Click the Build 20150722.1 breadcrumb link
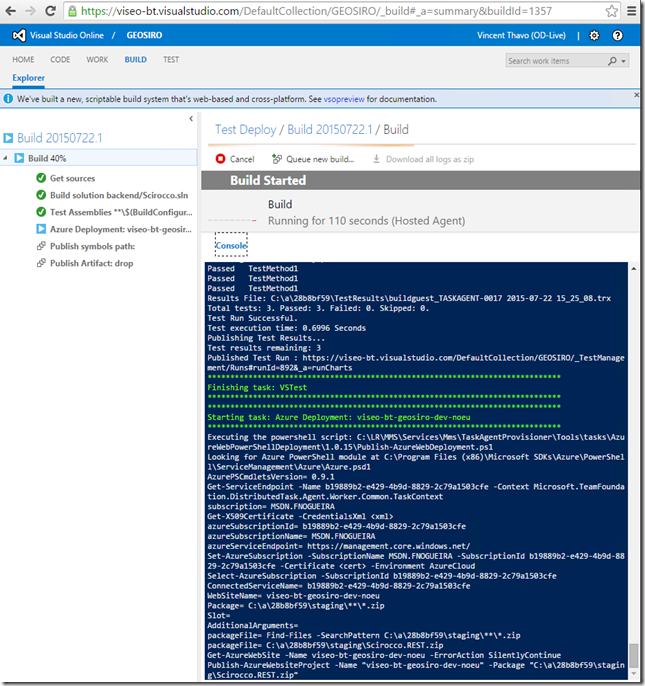645x686 pixels. coord(330,130)
